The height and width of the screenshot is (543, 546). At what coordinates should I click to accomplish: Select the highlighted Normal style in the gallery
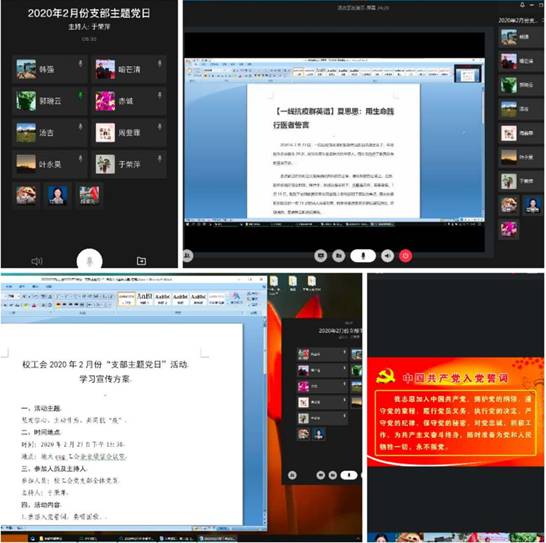pos(126,298)
